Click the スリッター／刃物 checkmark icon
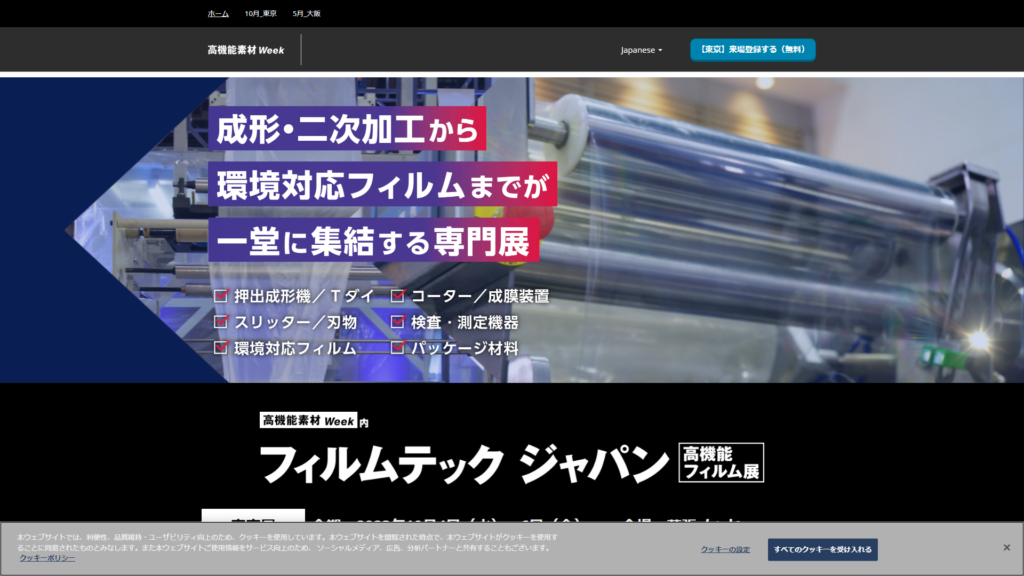1024x576 pixels. [221, 322]
